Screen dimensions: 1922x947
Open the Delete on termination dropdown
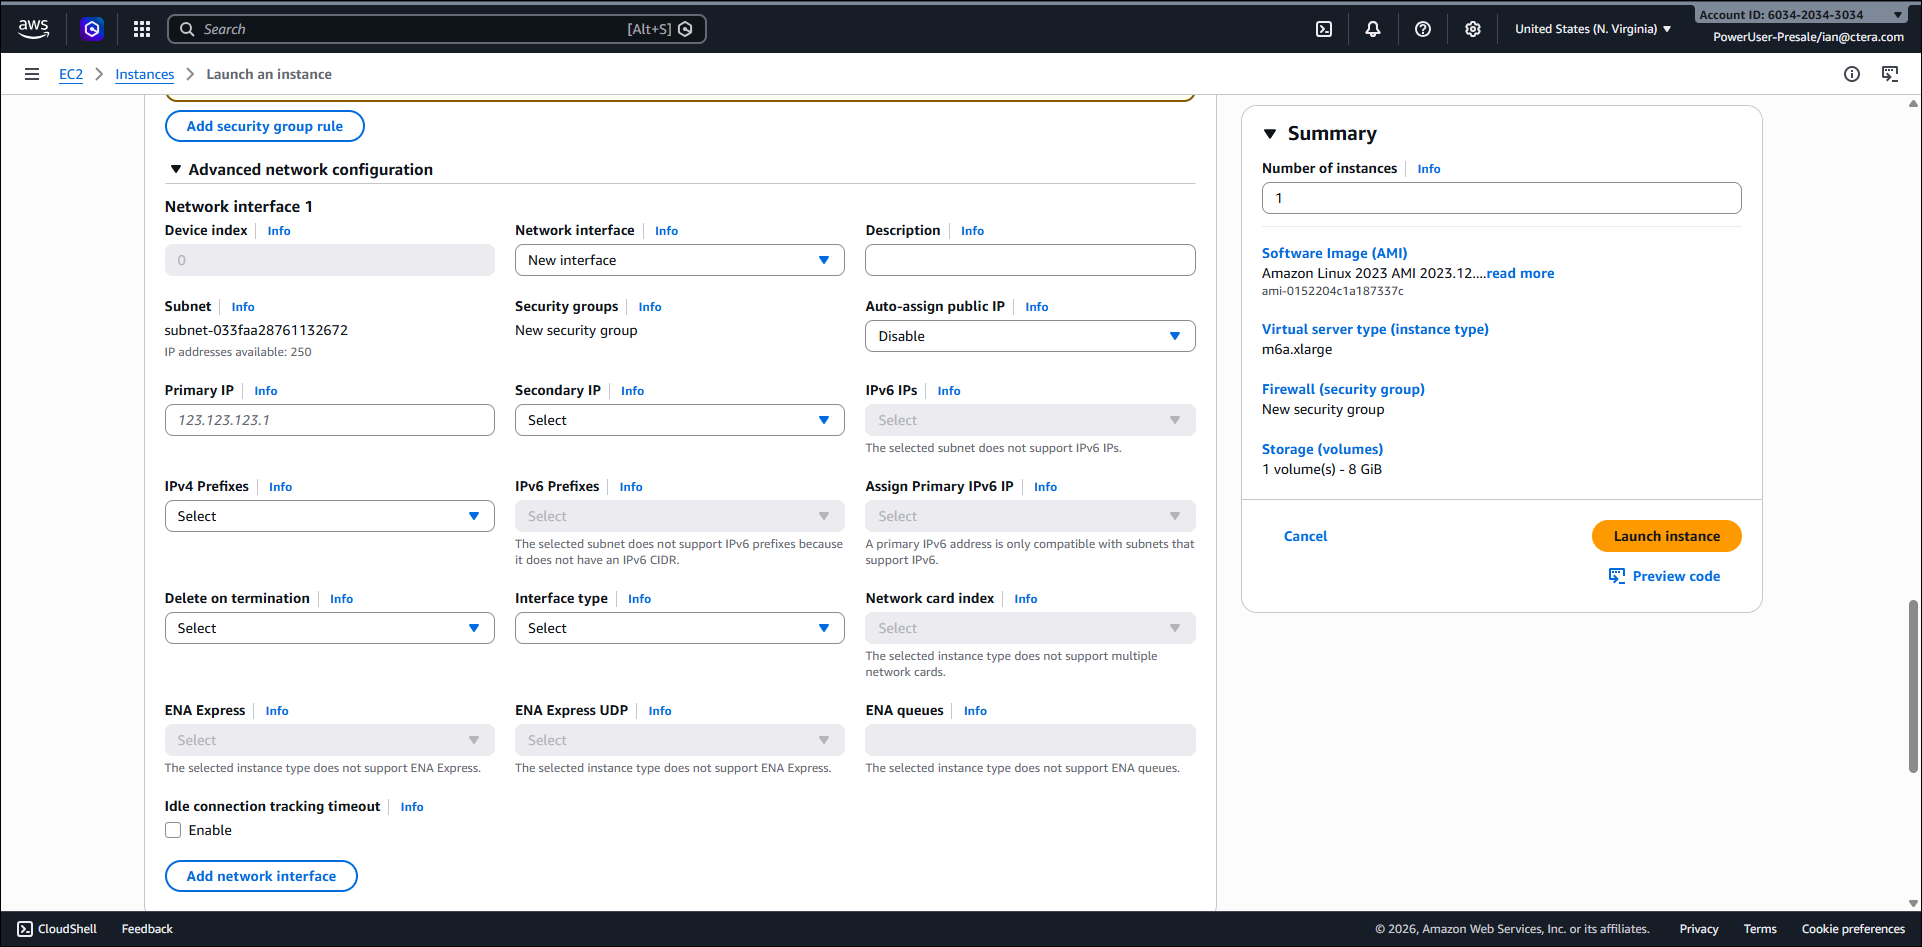click(330, 628)
